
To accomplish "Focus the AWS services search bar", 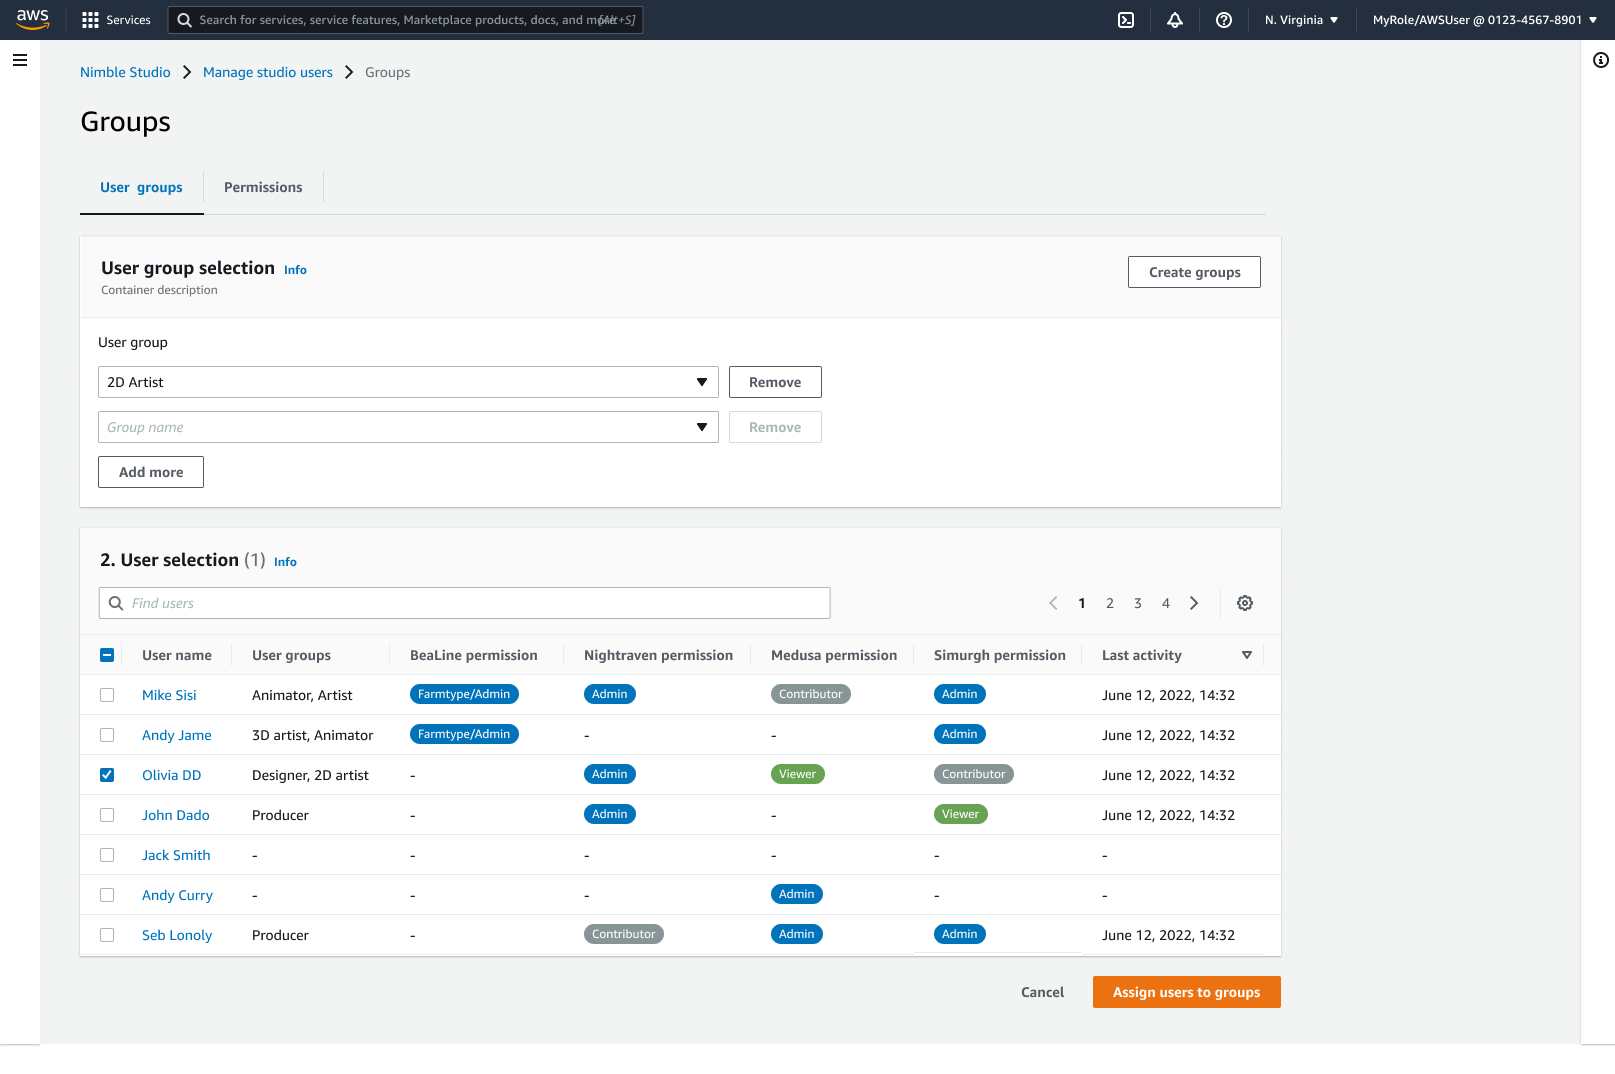I will [405, 20].
